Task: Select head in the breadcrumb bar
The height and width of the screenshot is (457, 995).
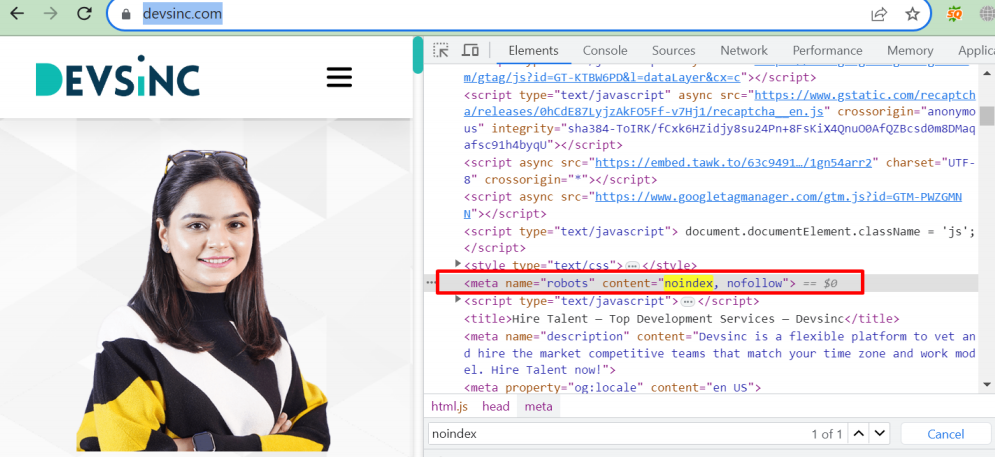Action: [x=496, y=406]
